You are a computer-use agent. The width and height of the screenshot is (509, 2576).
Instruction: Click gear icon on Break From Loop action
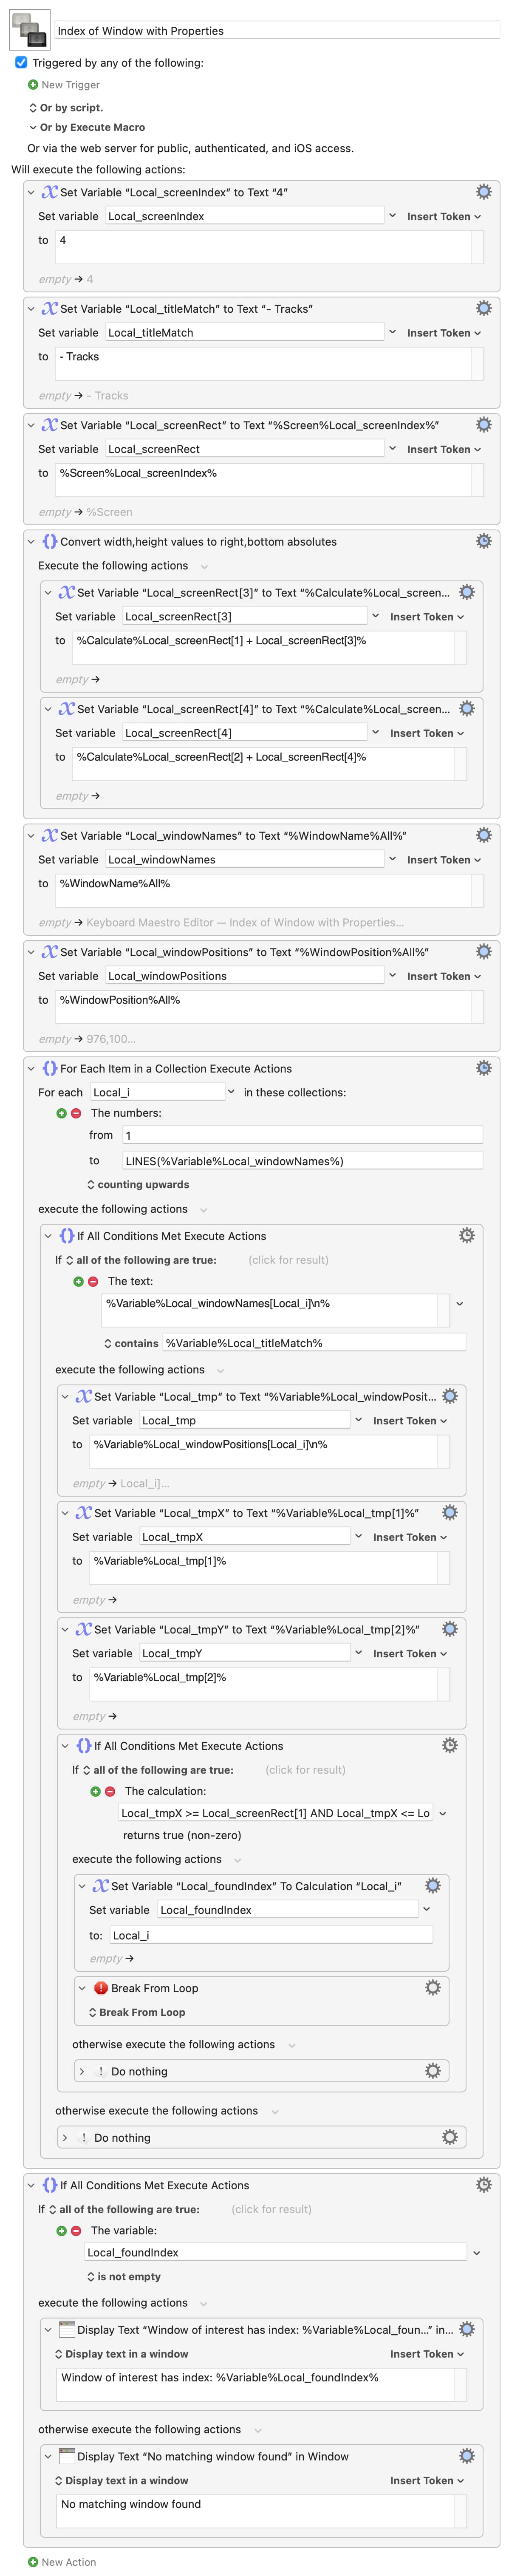click(432, 1988)
